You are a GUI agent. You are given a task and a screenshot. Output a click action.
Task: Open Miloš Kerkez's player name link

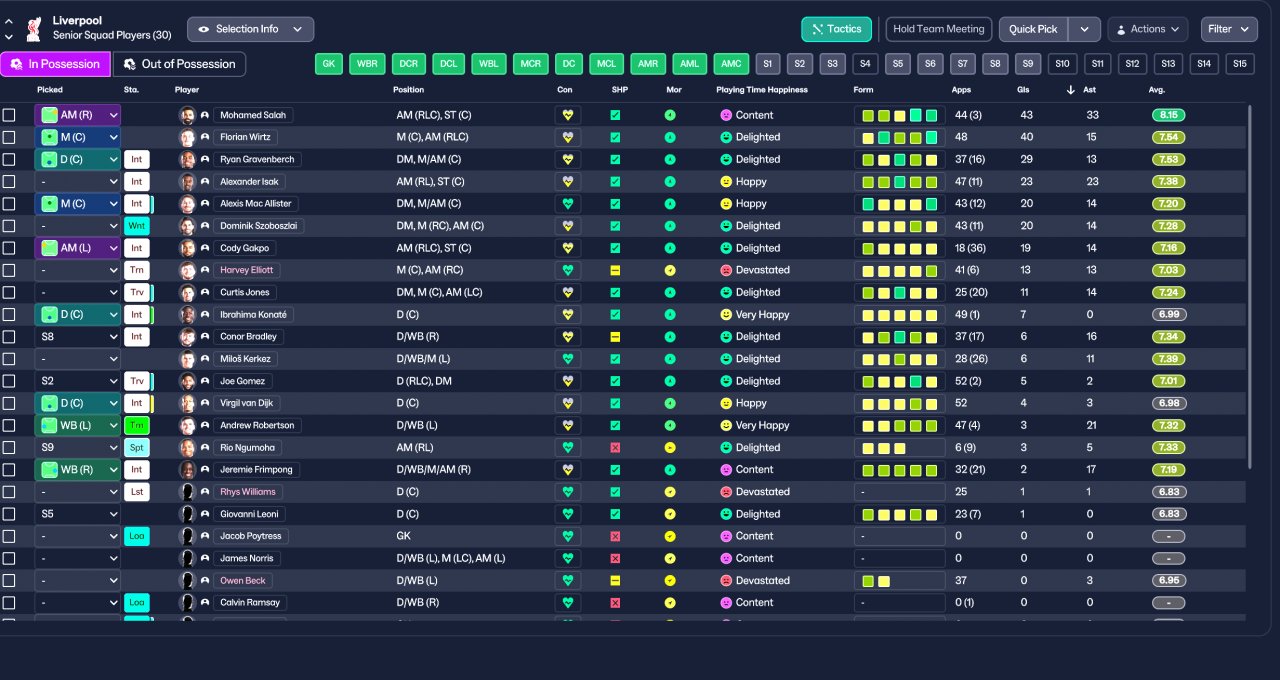click(245, 359)
